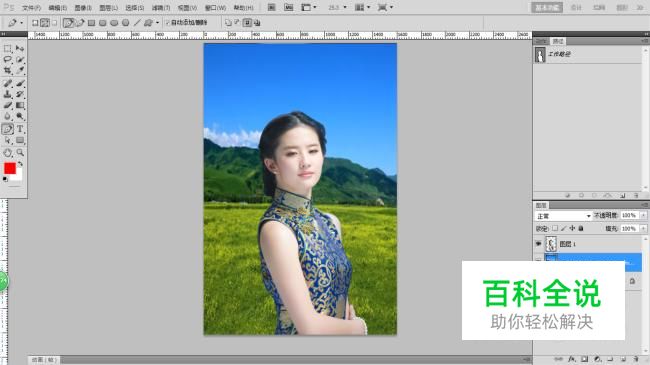Open custom shape options dropdown arrow
The width and height of the screenshot is (650, 365).
pyautogui.click(x=158, y=23)
